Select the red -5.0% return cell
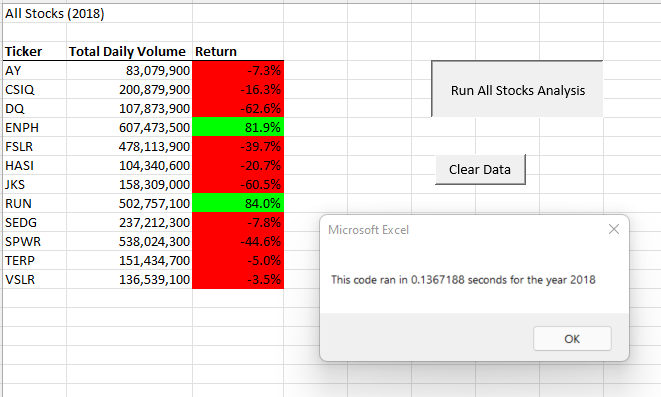661x397 pixels. 238,260
